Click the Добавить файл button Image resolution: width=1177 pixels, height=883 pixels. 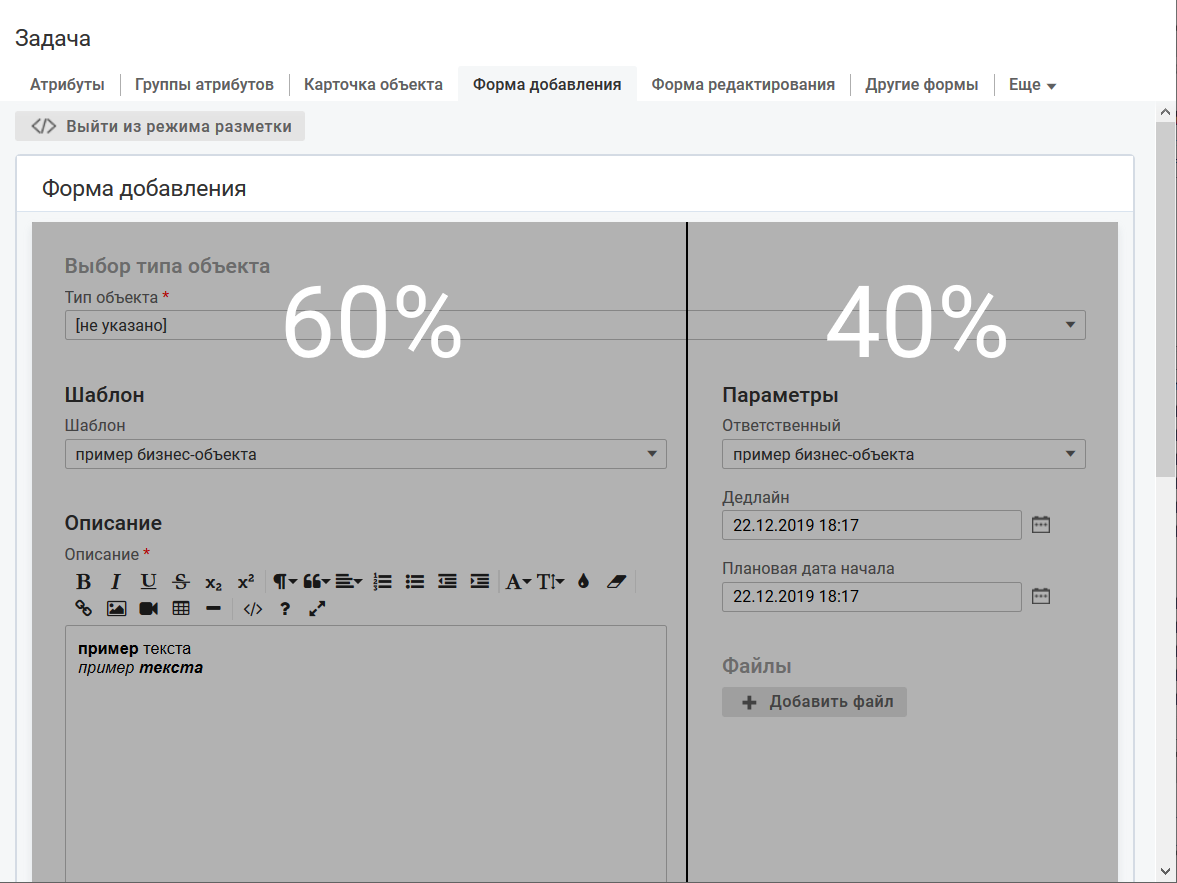coord(814,702)
